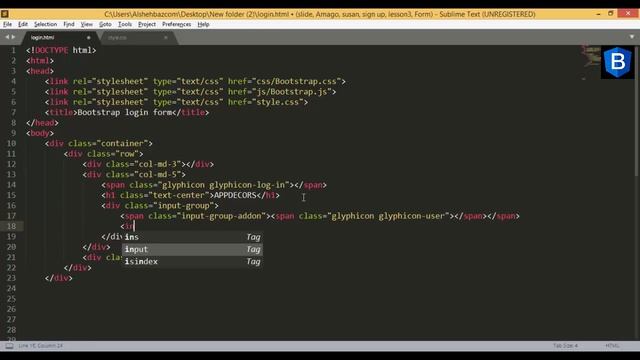Go to next tab with right arrow

[x=13, y=37]
